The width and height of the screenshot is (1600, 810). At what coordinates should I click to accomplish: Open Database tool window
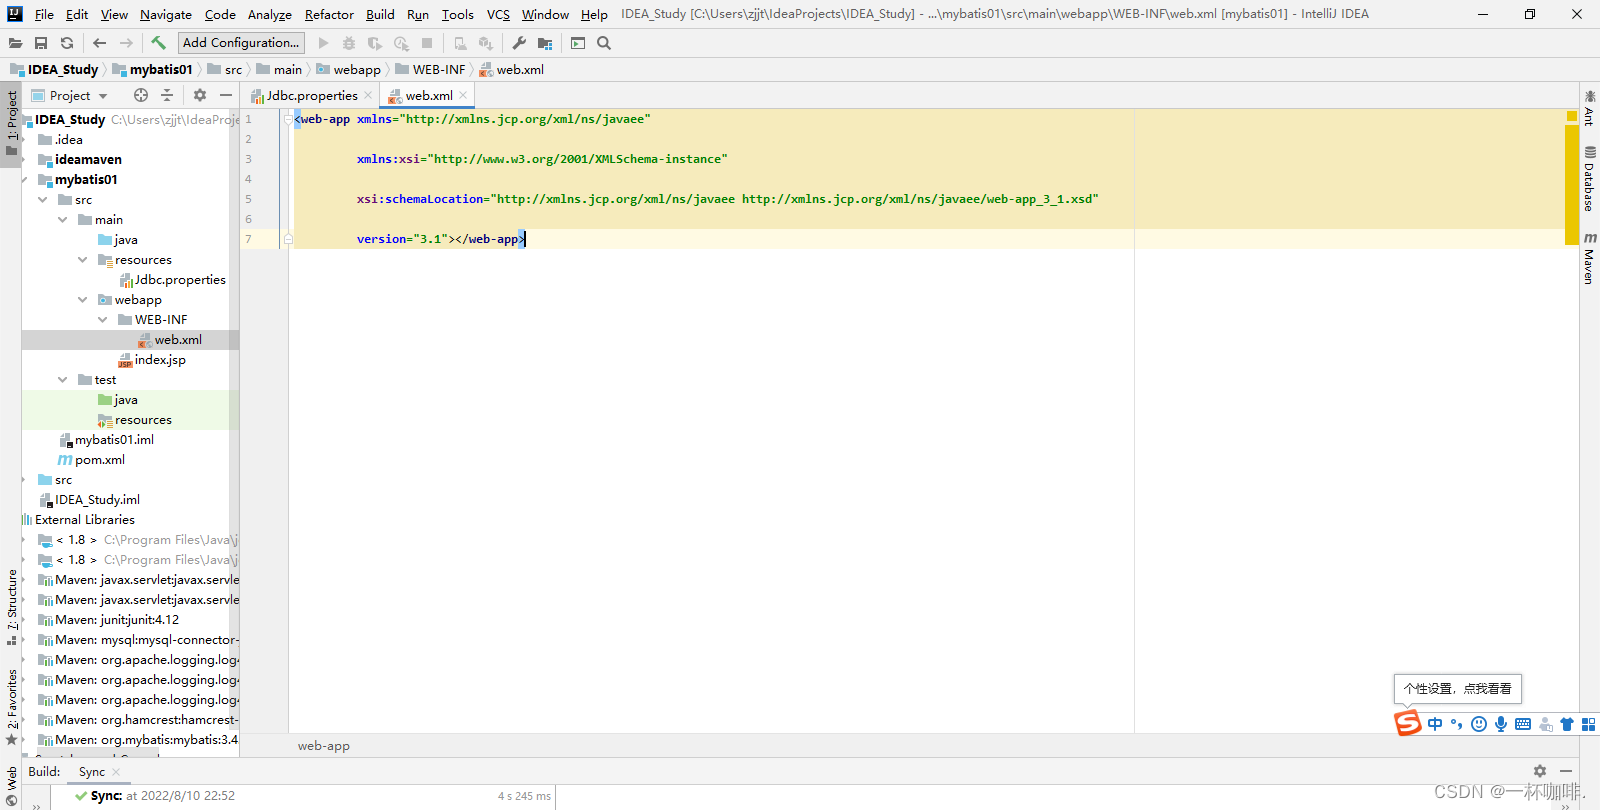click(1589, 179)
